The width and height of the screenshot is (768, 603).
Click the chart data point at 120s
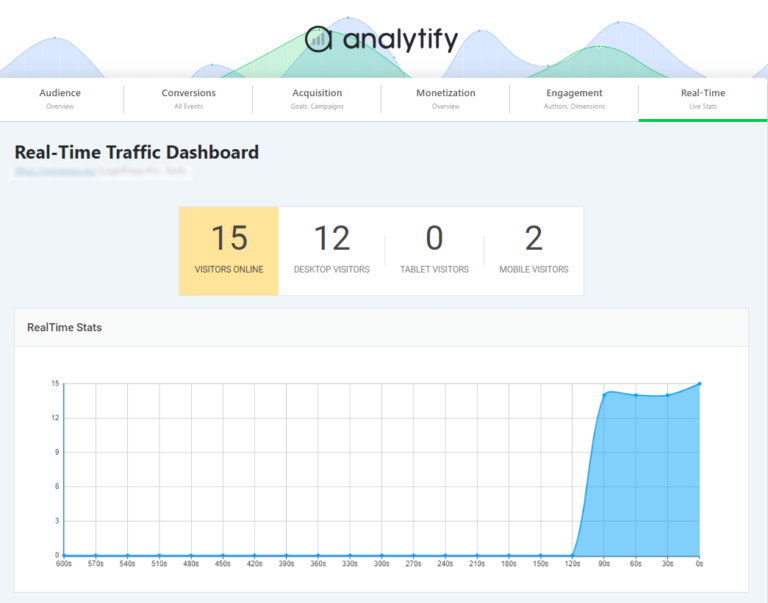(572, 555)
